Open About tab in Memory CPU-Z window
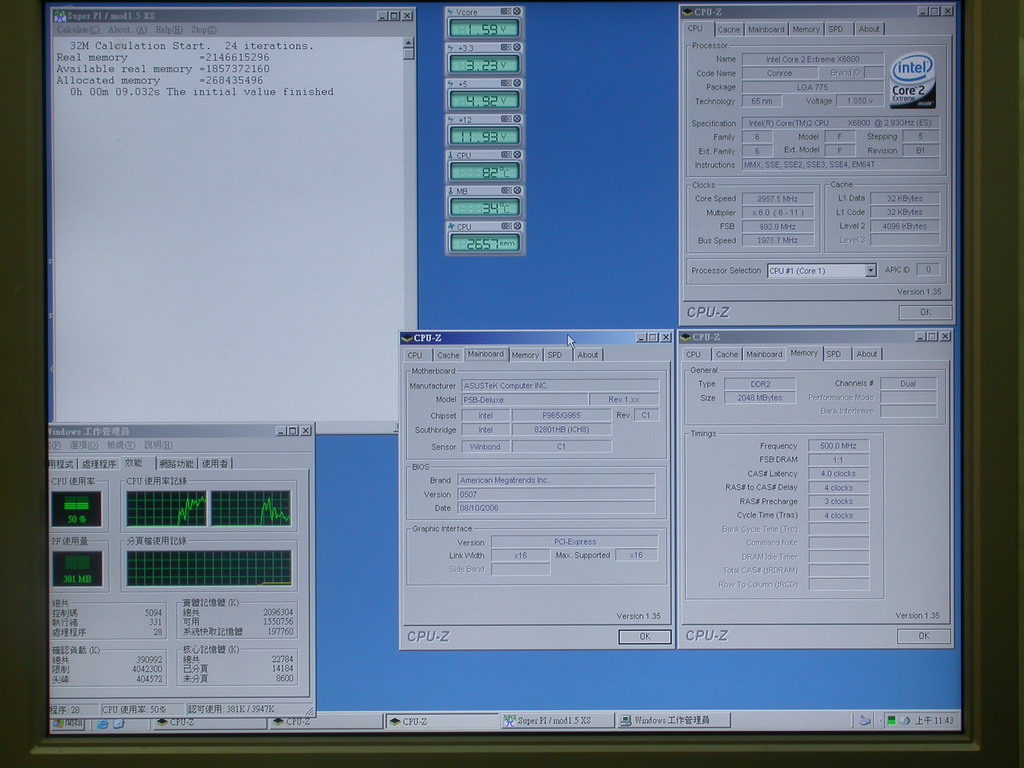 pos(866,354)
